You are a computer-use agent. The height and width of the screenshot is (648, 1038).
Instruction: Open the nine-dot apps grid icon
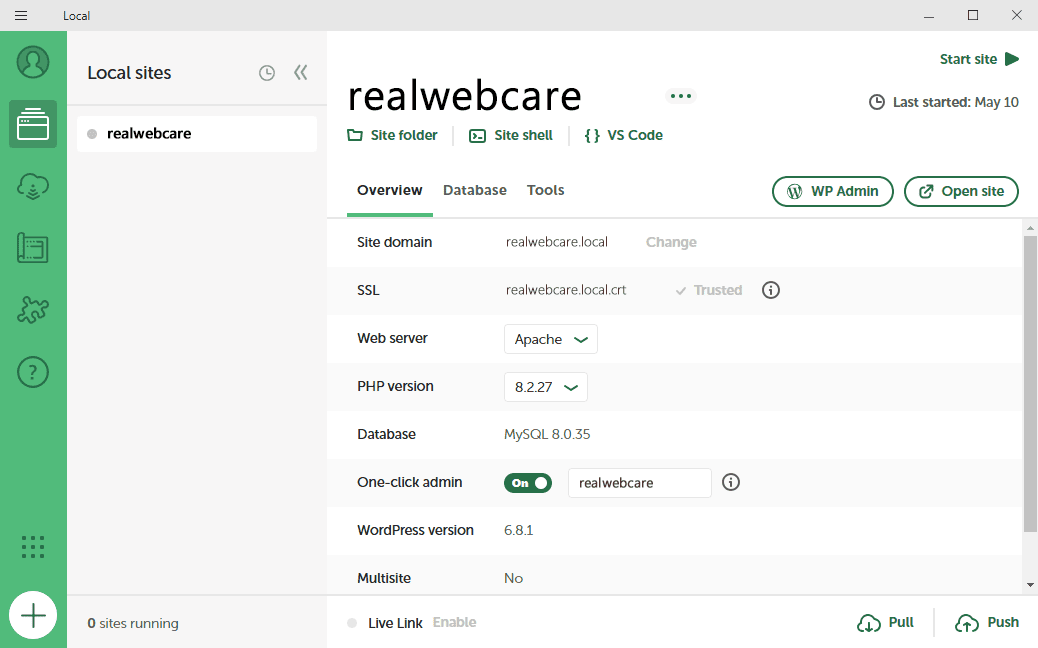(32, 547)
